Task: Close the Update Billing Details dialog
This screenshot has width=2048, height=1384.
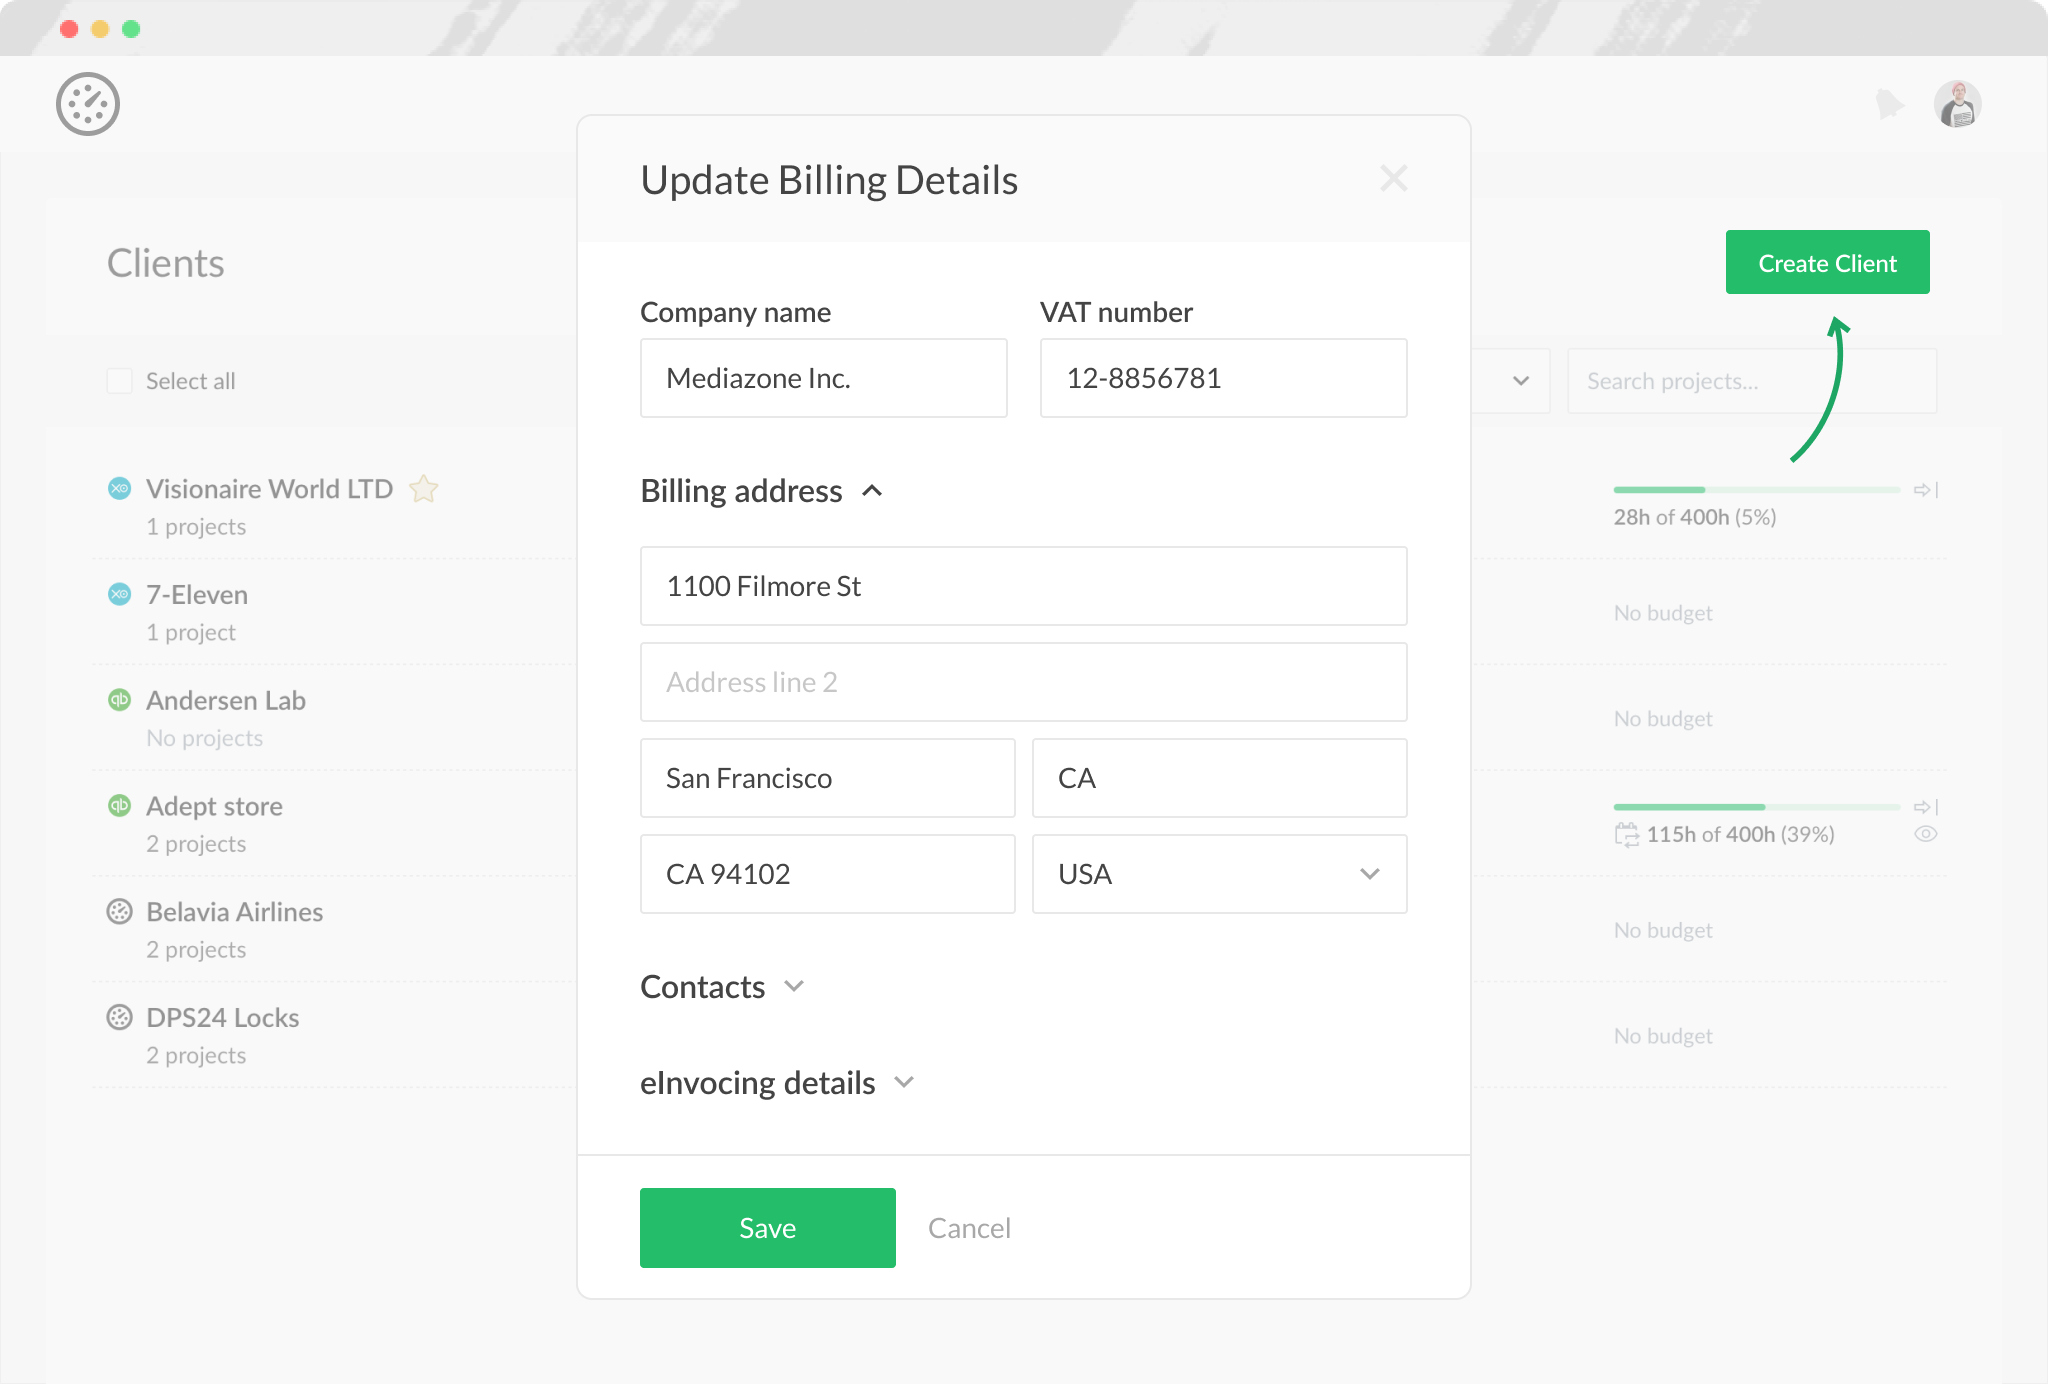Action: point(1393,179)
